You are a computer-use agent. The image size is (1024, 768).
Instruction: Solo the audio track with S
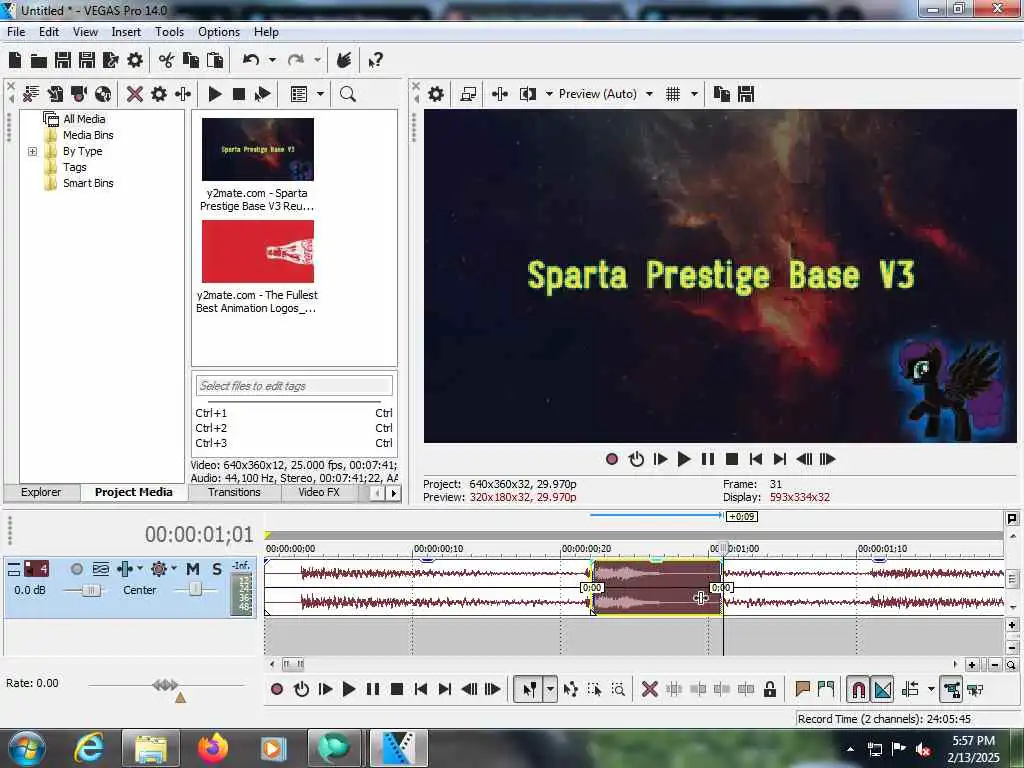[217, 569]
